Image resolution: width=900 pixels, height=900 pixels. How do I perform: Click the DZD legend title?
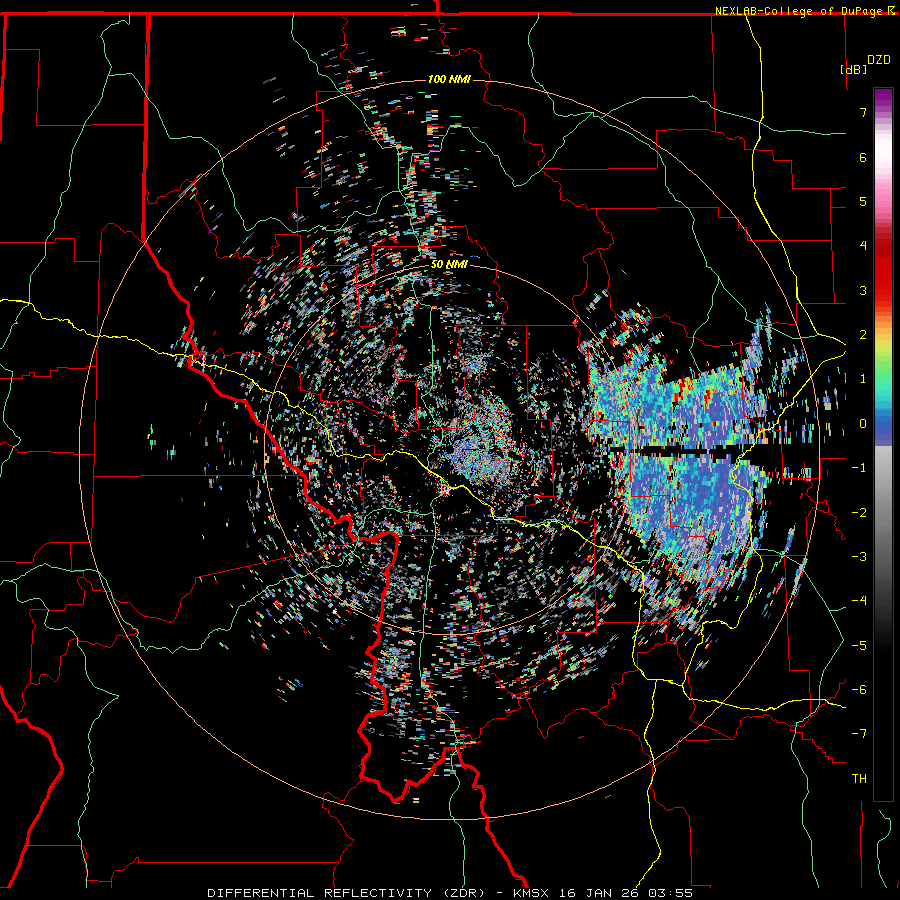[879, 59]
